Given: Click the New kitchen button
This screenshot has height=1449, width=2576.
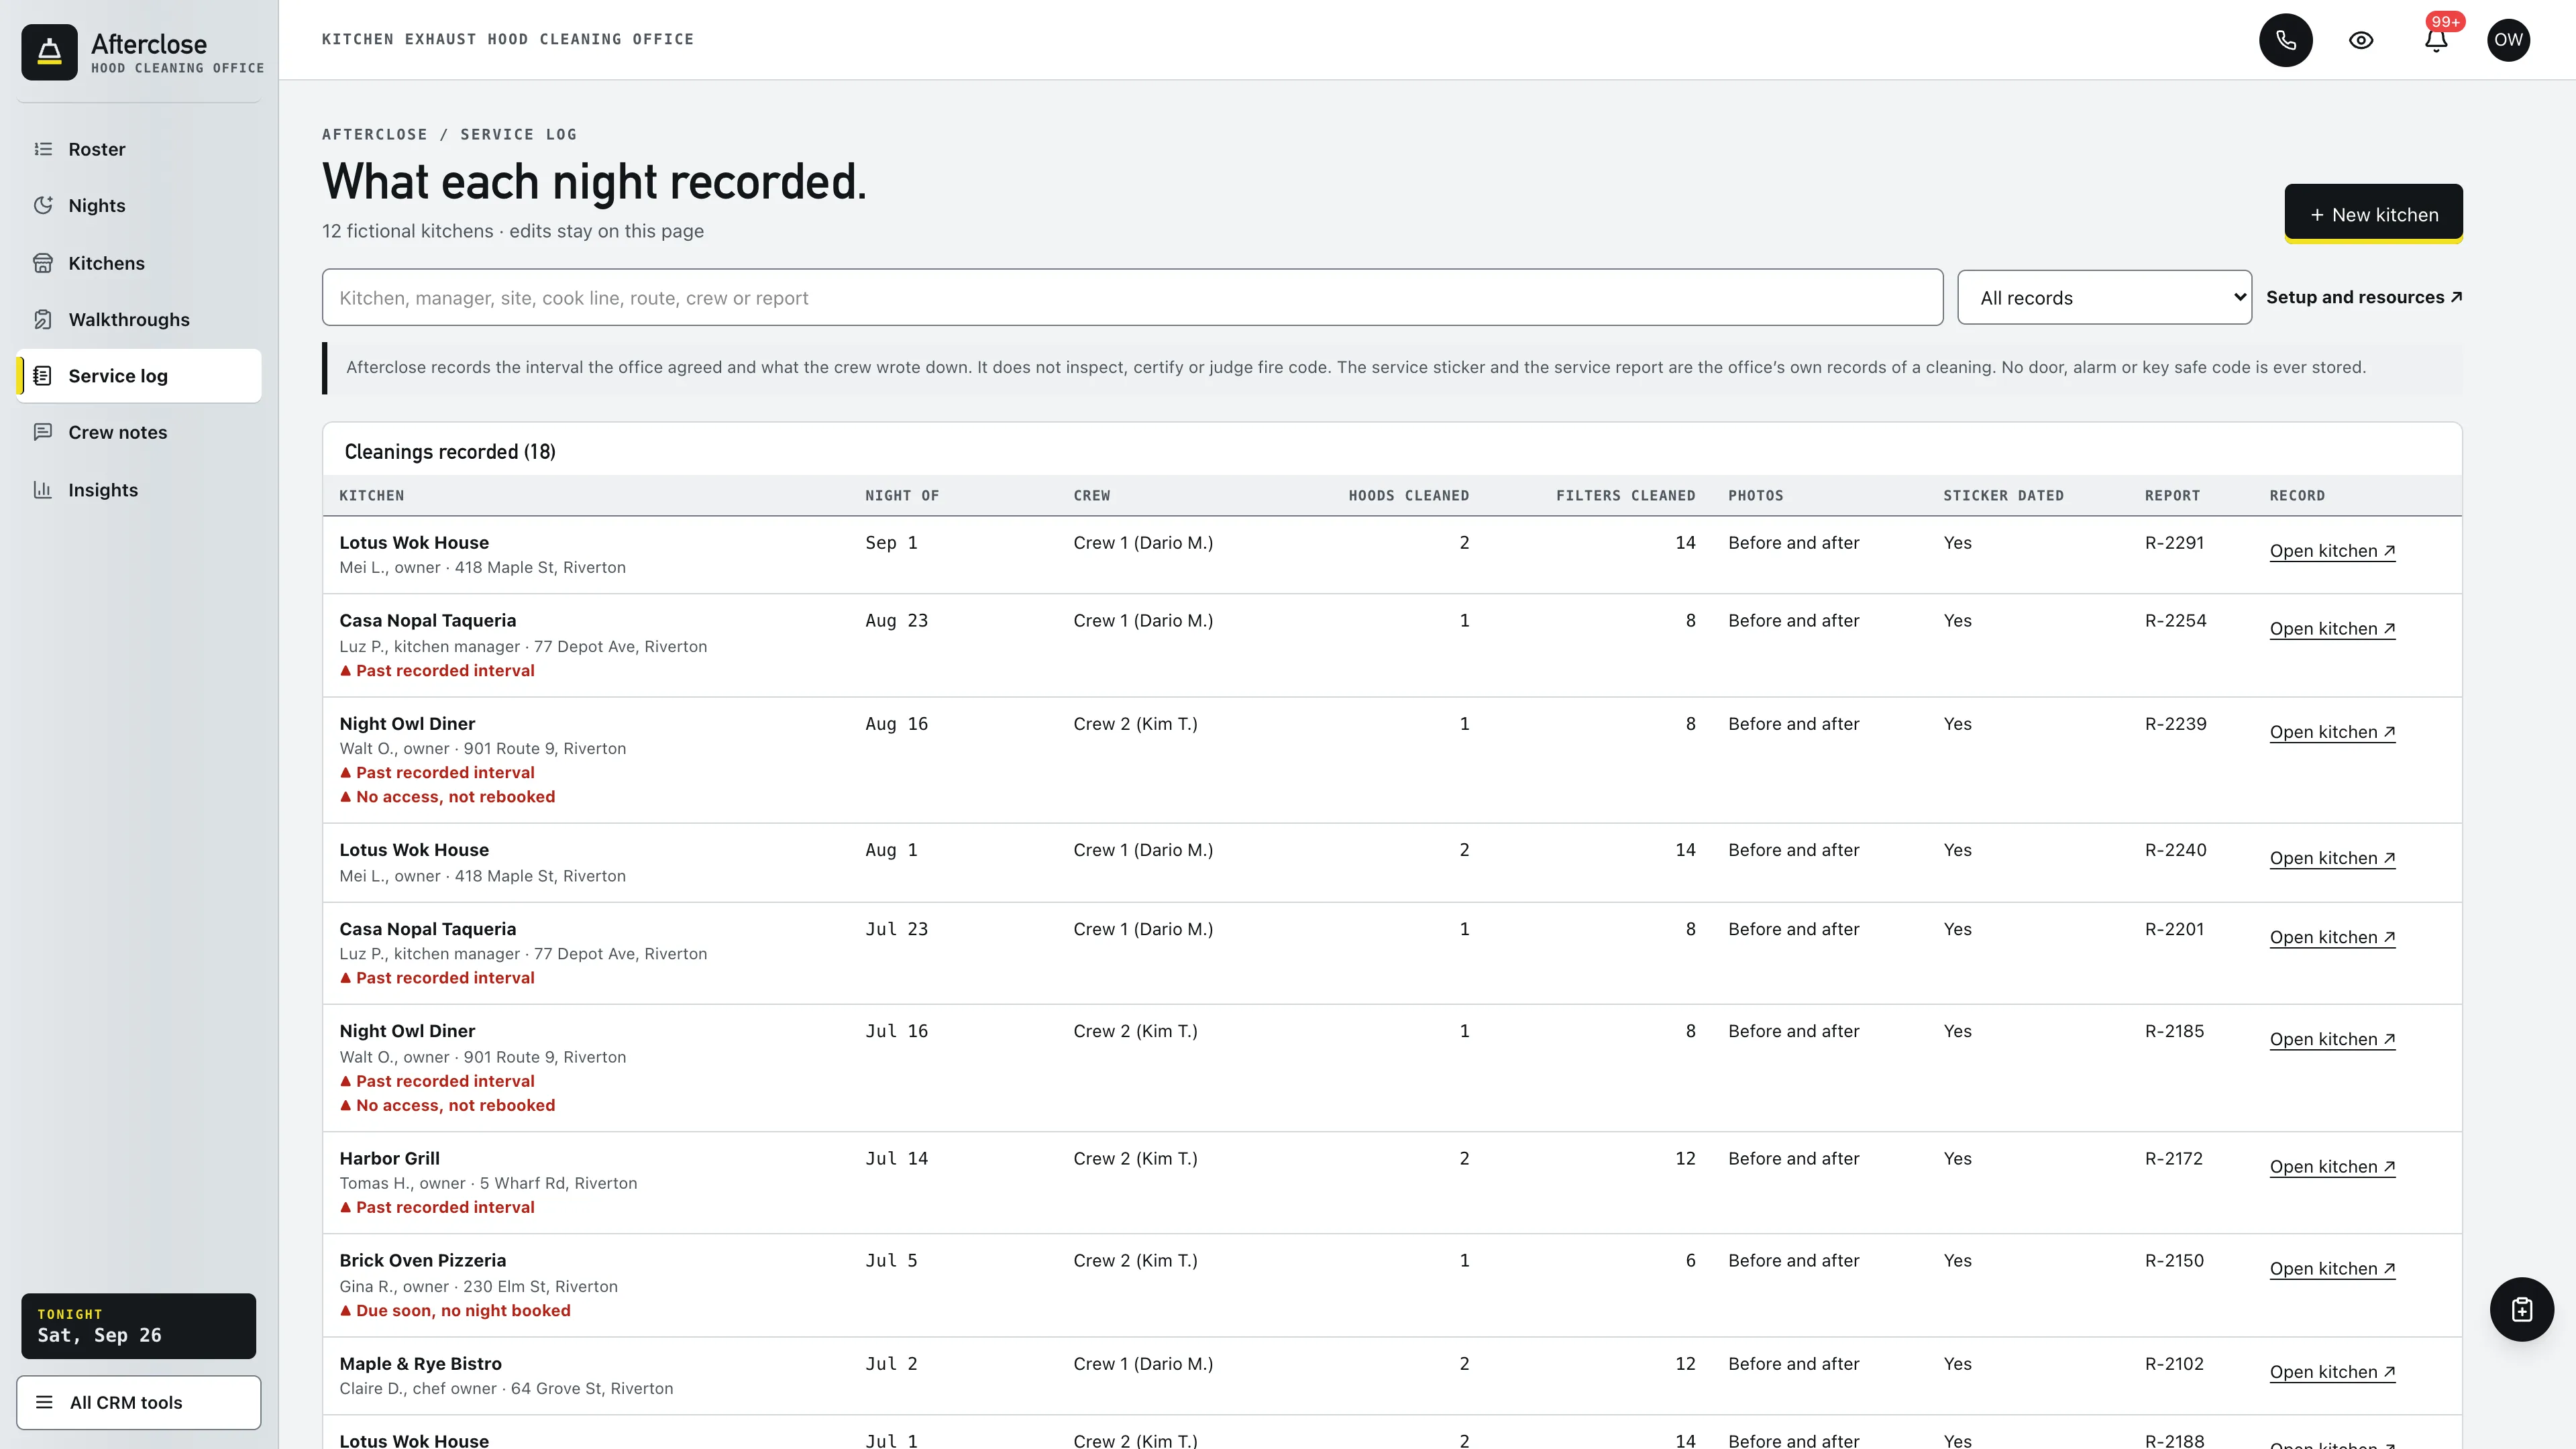Looking at the screenshot, I should pyautogui.click(x=2373, y=214).
